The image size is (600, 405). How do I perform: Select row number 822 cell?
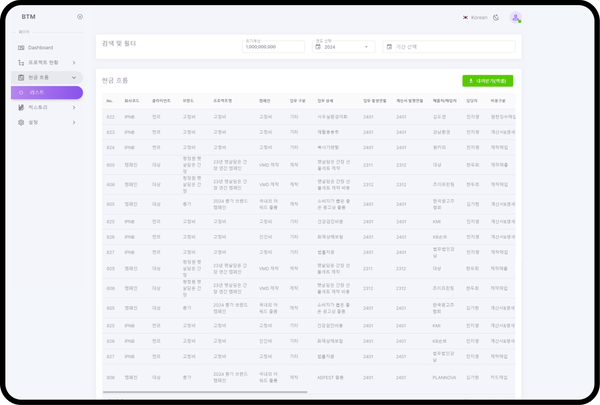111,117
